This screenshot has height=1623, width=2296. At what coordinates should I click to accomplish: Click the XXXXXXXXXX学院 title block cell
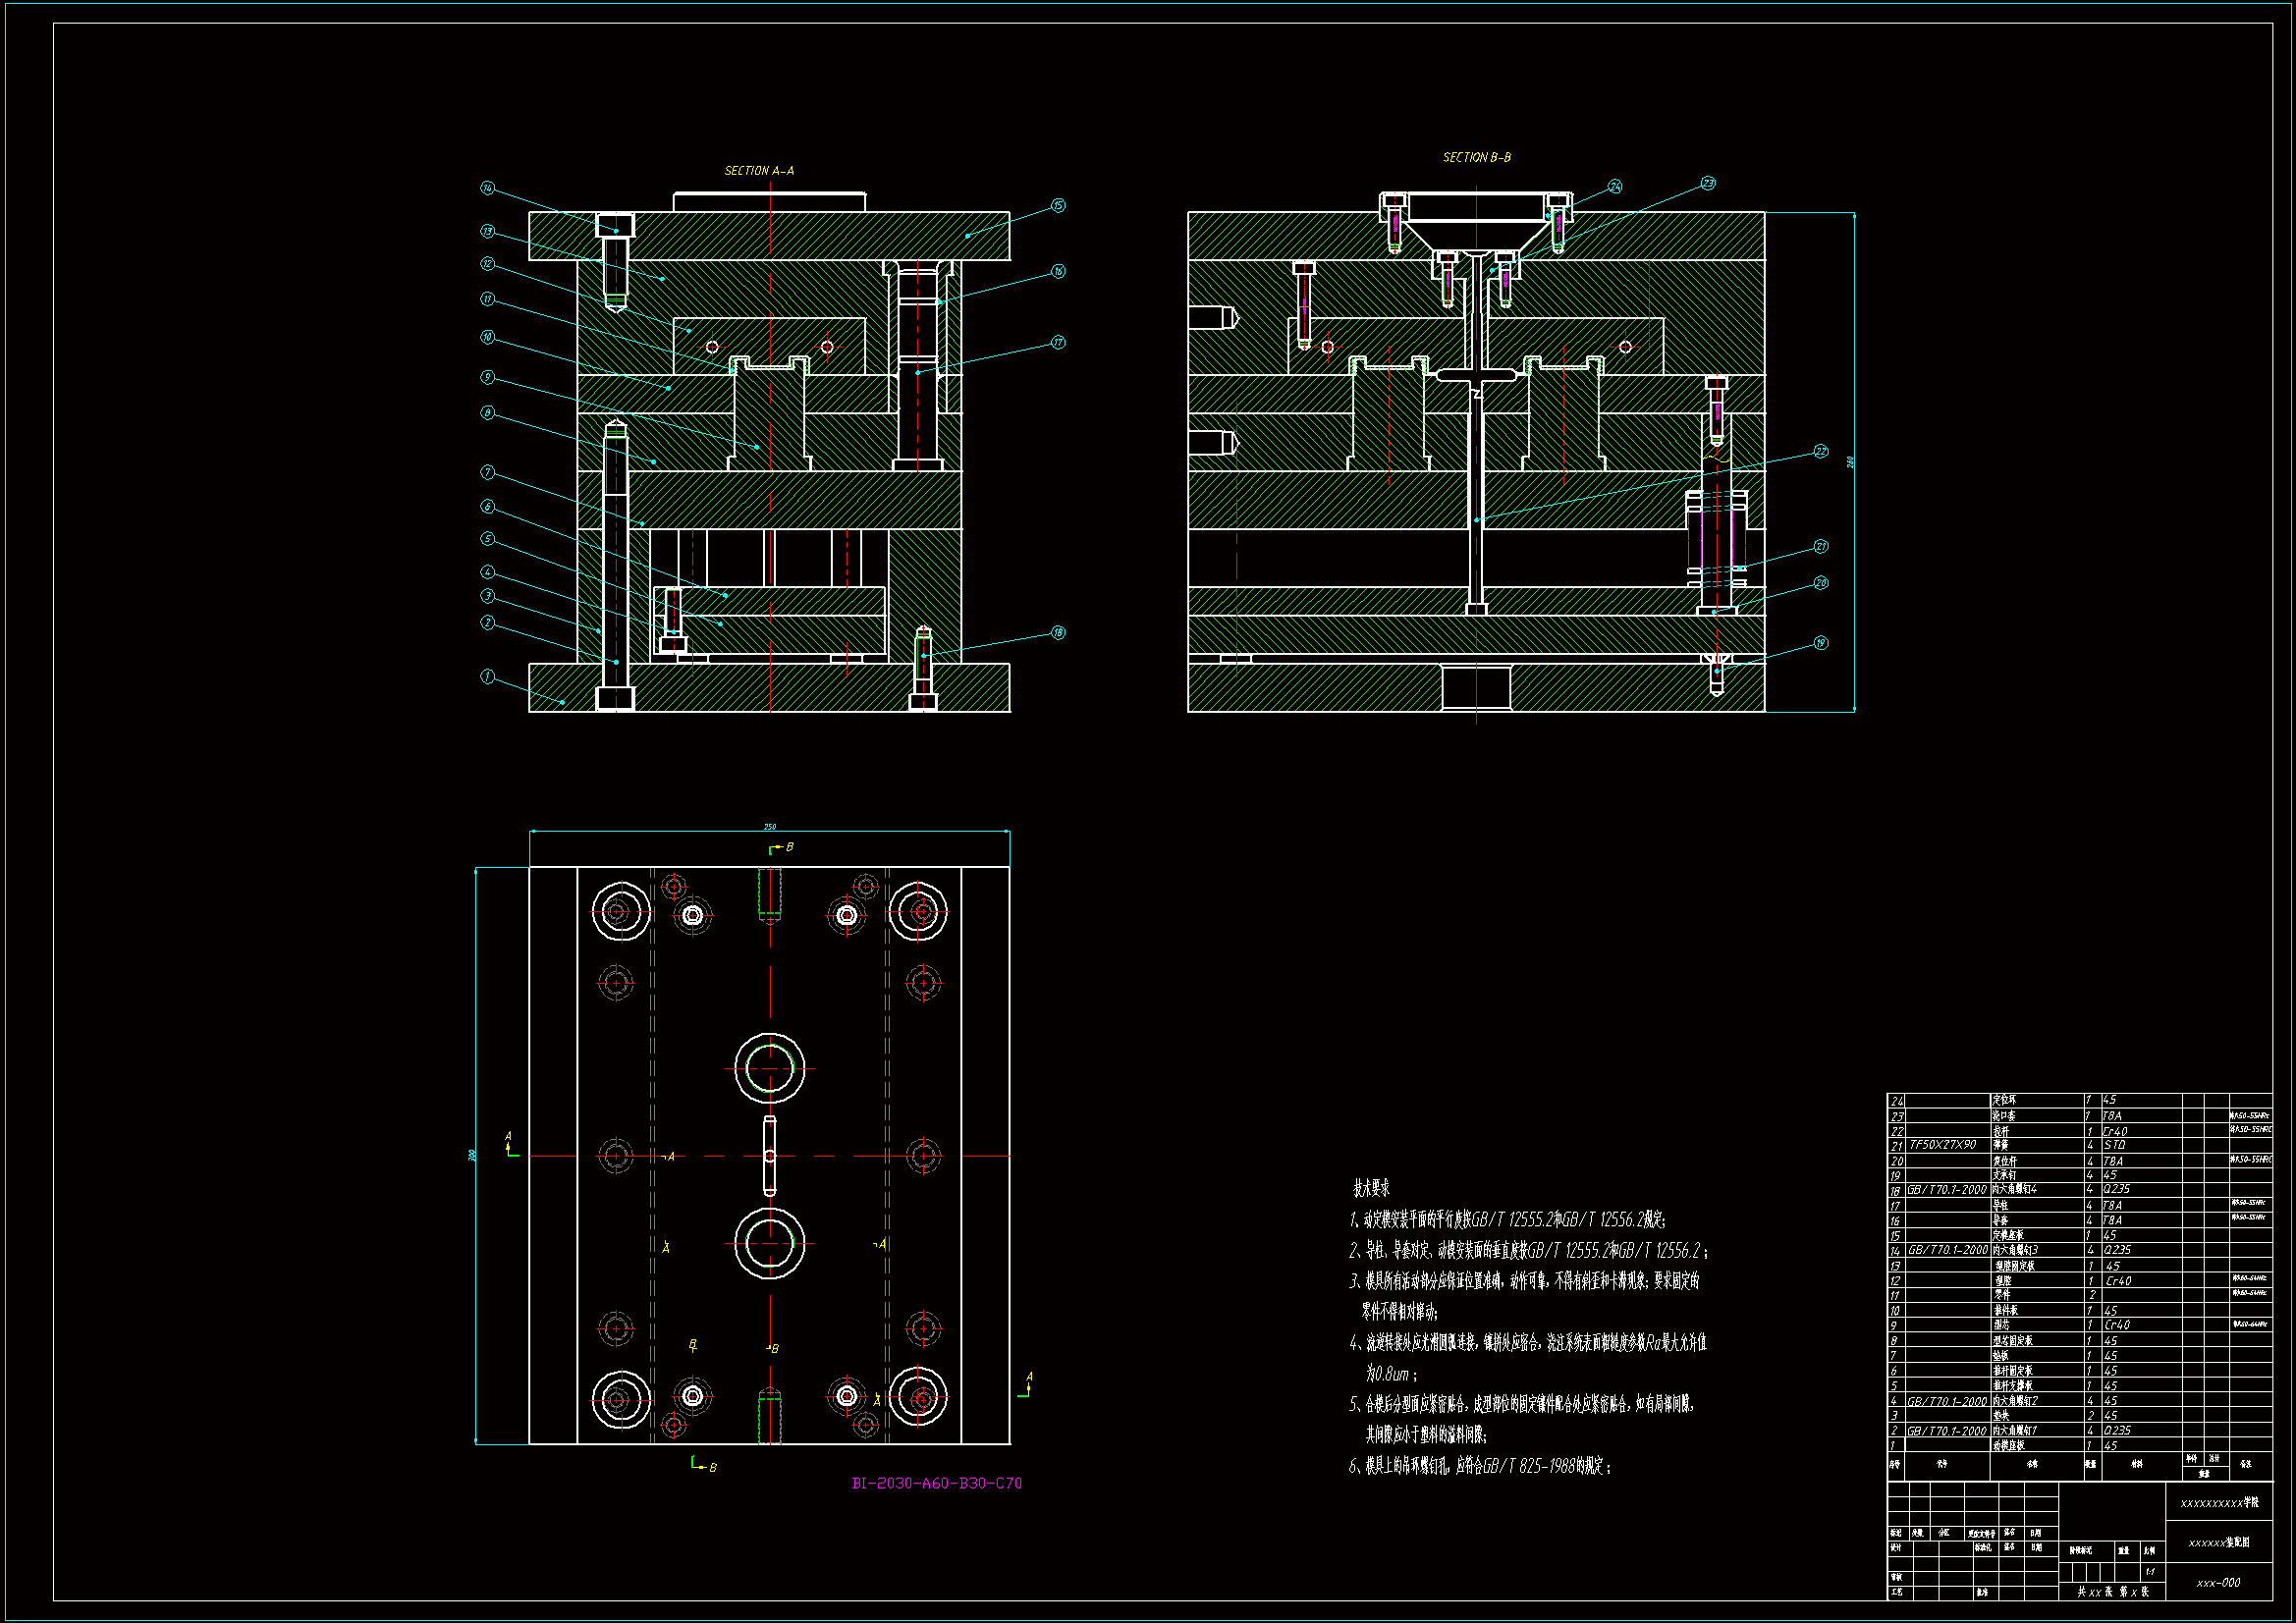(x=2219, y=1502)
